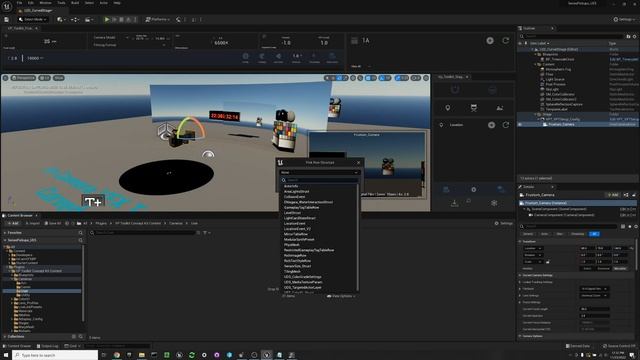
Task: Click the Outliner settings gear icon
Action: point(635,36)
